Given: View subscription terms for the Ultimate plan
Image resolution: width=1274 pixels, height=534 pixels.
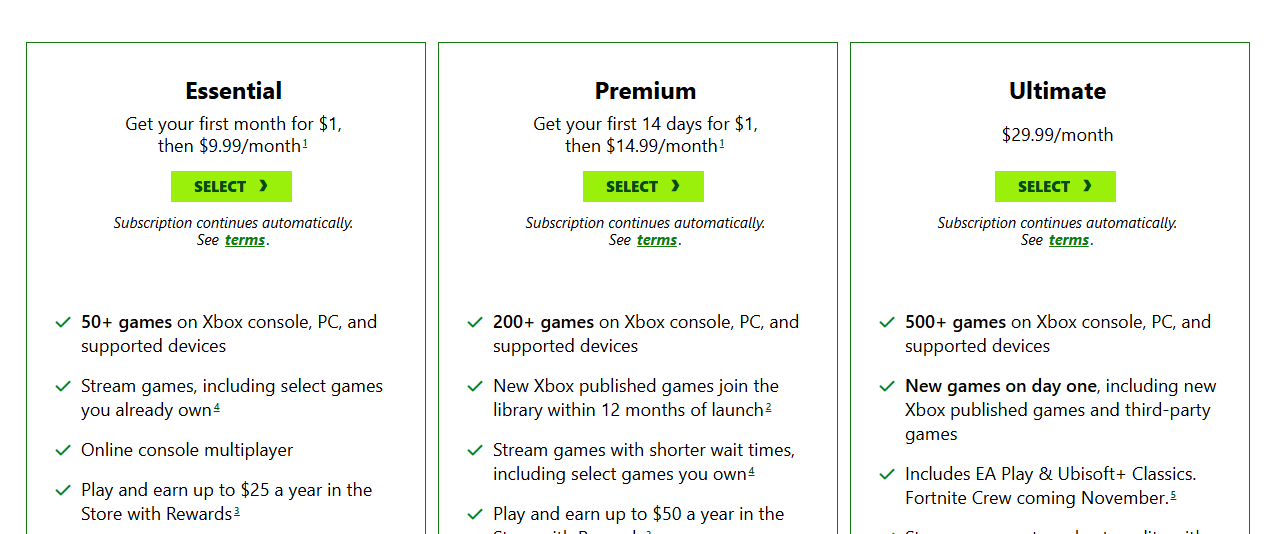Looking at the screenshot, I should point(1069,240).
